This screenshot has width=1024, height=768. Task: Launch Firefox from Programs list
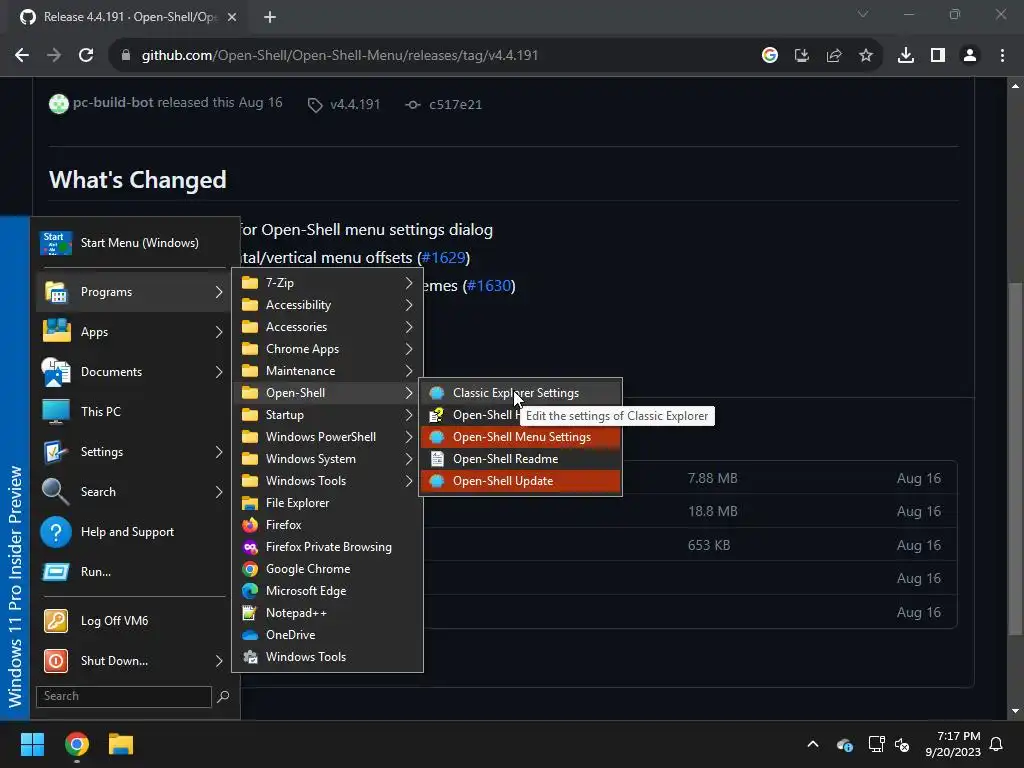pos(327,525)
